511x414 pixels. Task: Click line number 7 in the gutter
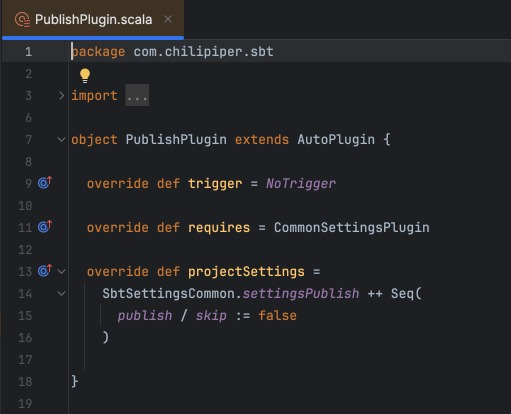click(29, 140)
